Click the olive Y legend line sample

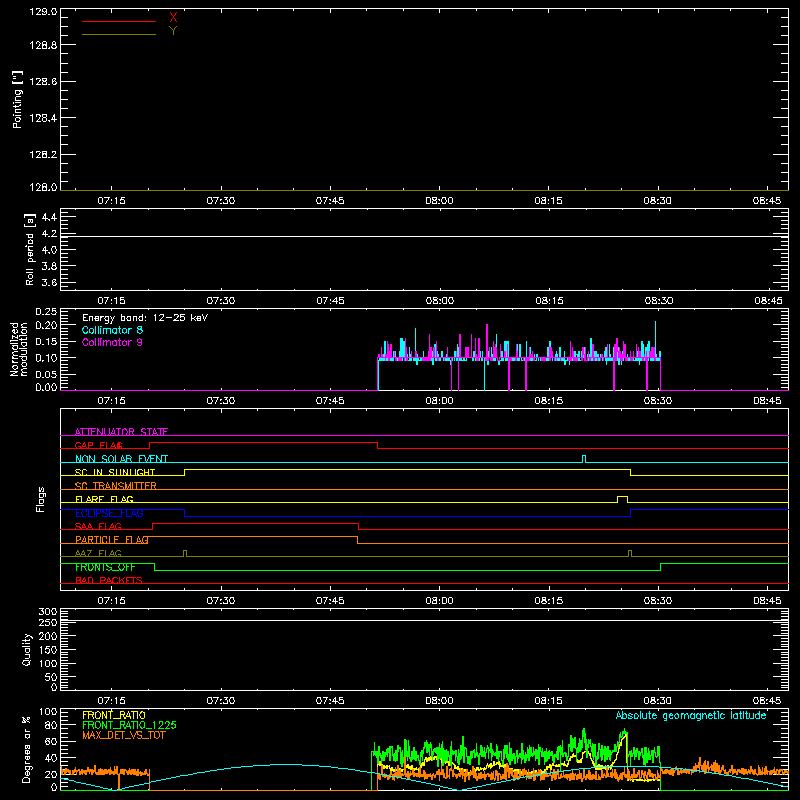(x=119, y=34)
